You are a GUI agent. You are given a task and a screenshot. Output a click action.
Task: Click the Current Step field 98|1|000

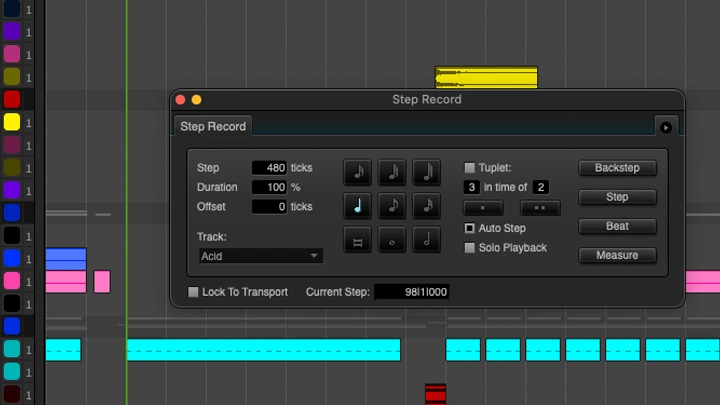412,292
